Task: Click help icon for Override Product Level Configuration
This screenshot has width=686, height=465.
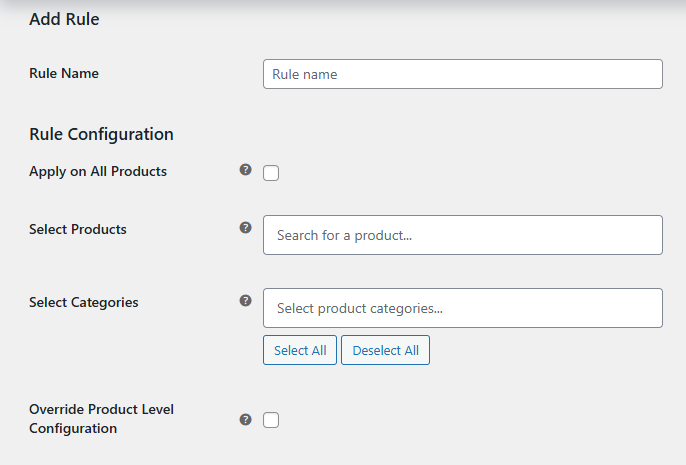Action: 245,419
